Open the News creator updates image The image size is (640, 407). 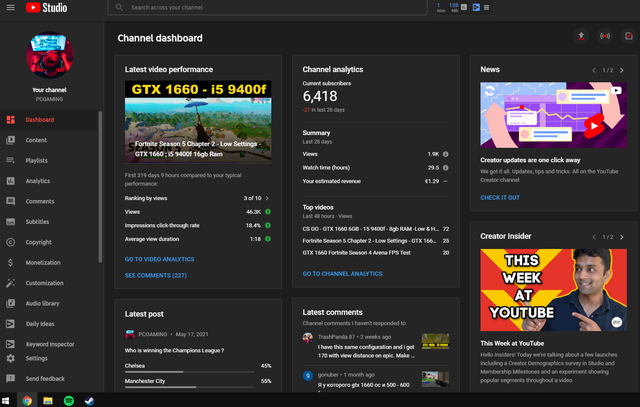pos(553,115)
